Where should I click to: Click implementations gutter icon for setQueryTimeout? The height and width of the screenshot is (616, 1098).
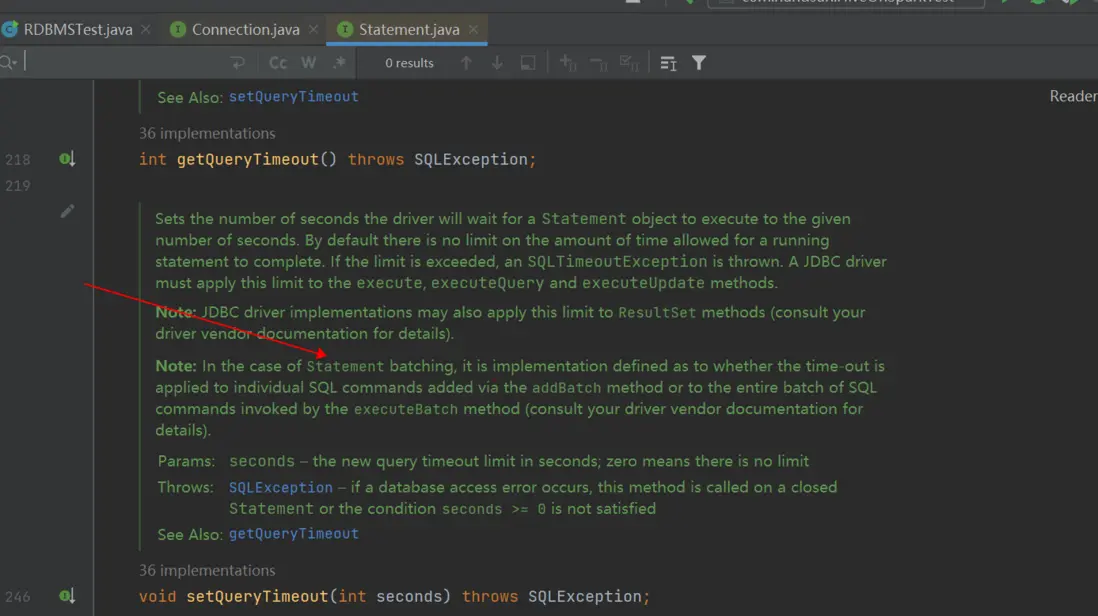pyautogui.click(x=67, y=596)
